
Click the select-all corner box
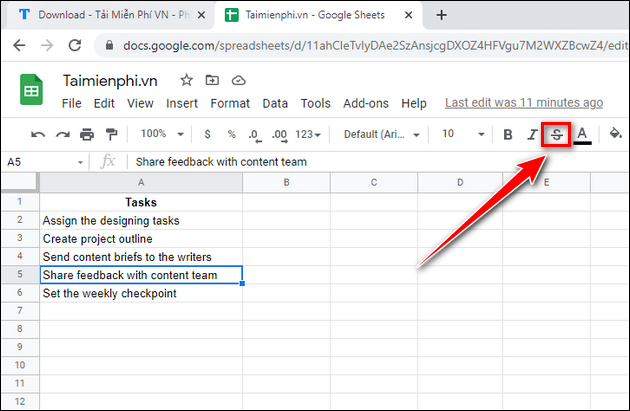point(20,182)
